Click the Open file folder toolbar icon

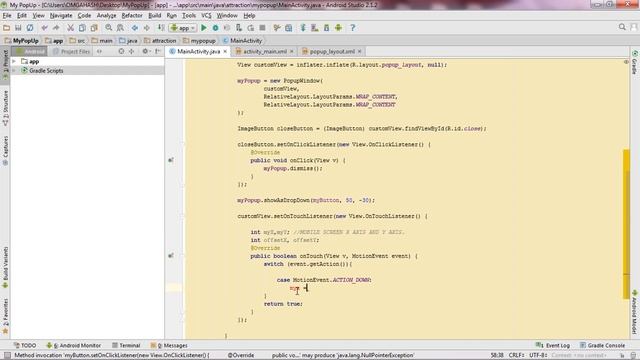click(7, 28)
